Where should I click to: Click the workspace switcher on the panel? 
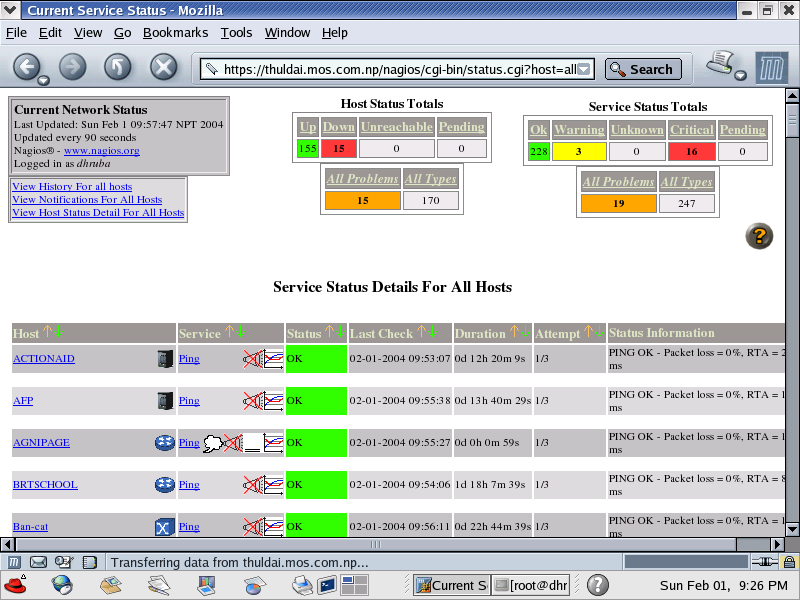pos(355,585)
